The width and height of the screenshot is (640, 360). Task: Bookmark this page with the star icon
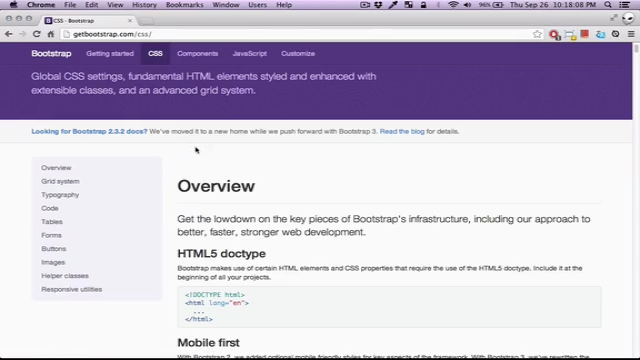537,34
